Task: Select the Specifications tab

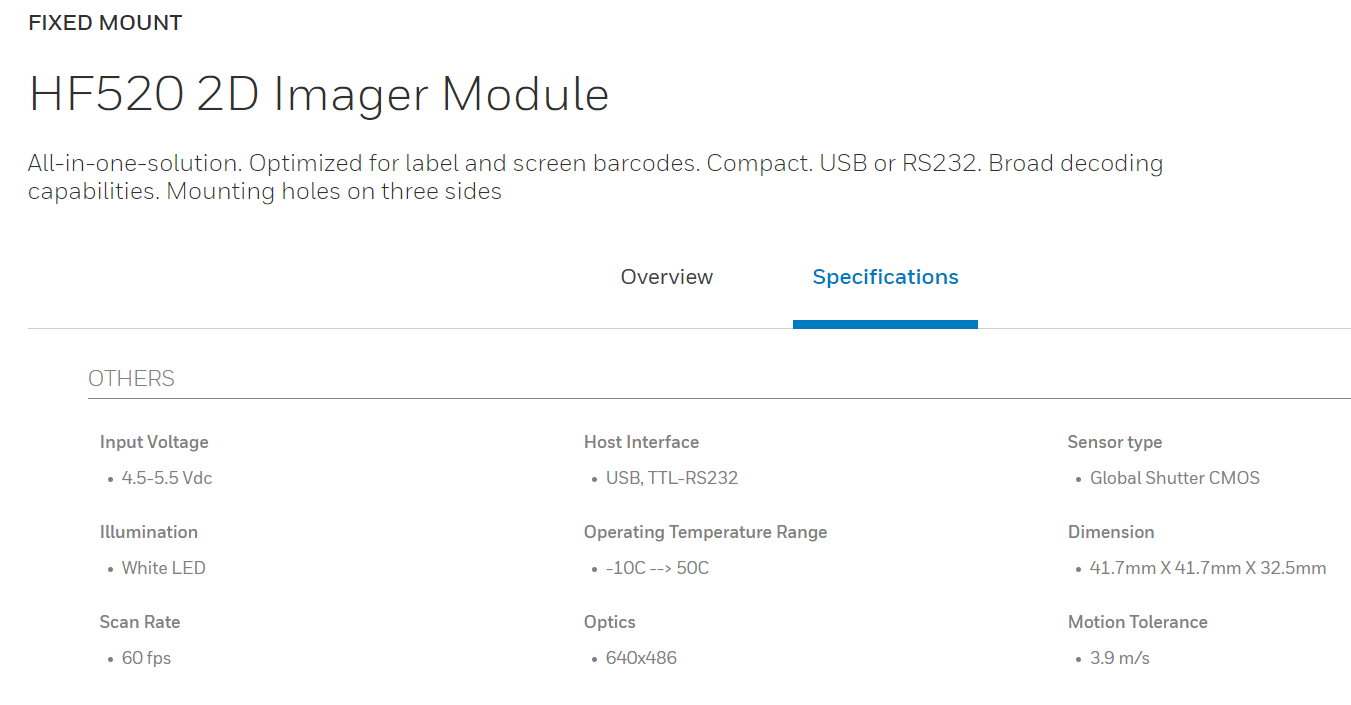Action: pyautogui.click(x=885, y=277)
